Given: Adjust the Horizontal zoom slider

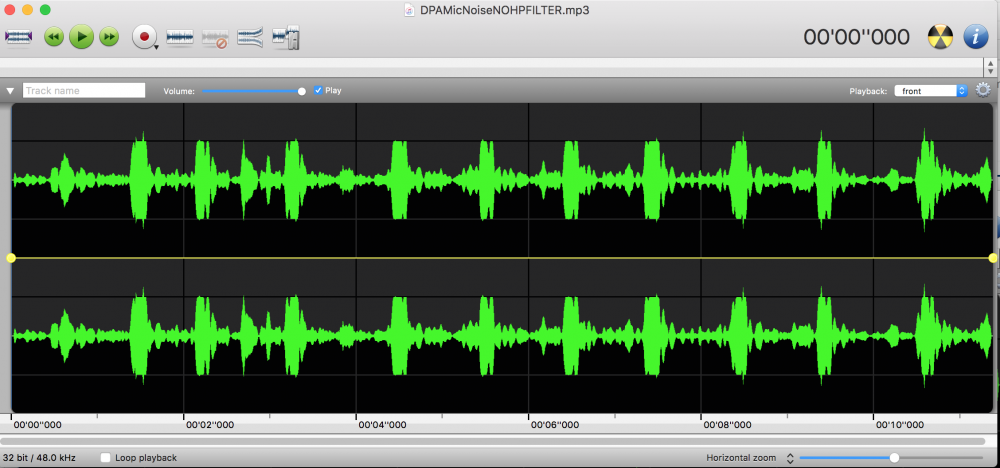Looking at the screenshot, I should tap(891, 458).
